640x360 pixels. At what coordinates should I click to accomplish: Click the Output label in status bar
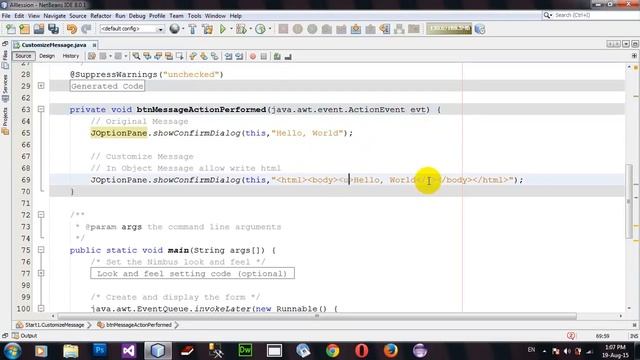[x=29, y=336]
